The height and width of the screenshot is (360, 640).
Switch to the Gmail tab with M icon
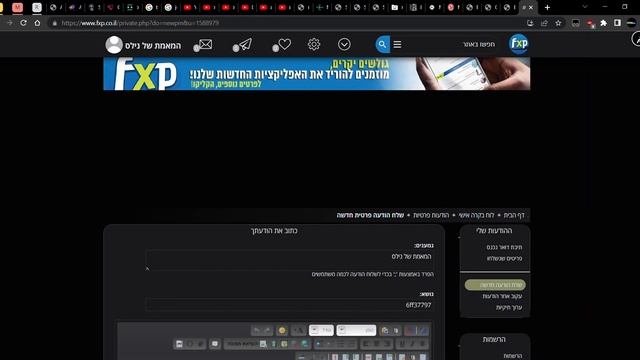click(x=18, y=7)
